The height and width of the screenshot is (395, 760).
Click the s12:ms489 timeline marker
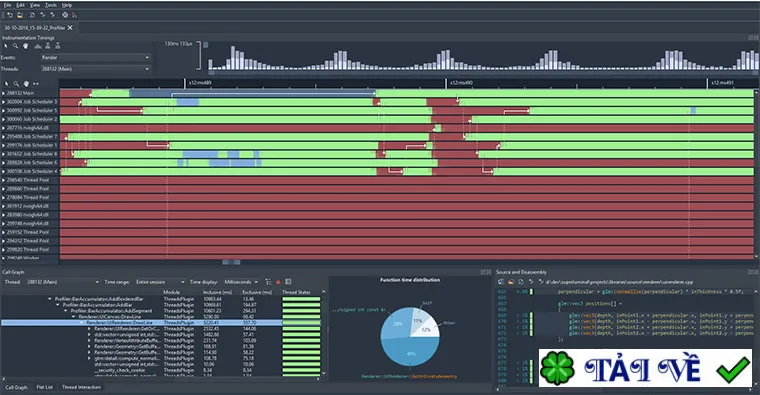pyautogui.click(x=200, y=83)
